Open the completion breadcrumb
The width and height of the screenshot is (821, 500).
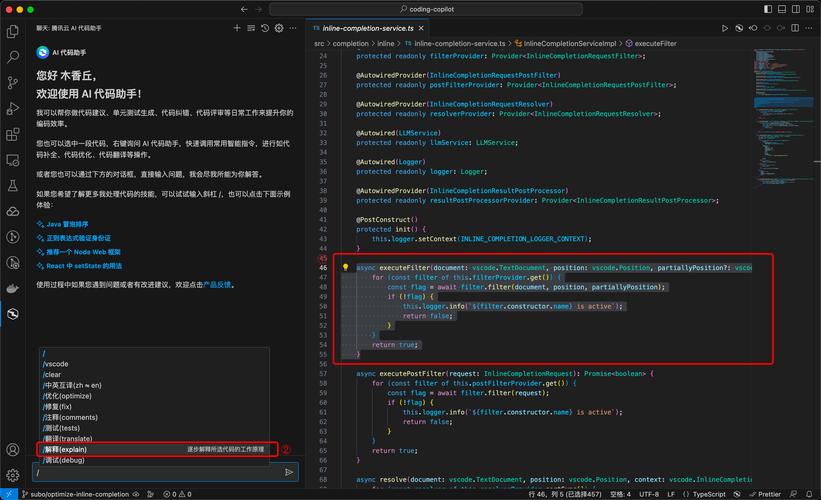[x=350, y=43]
